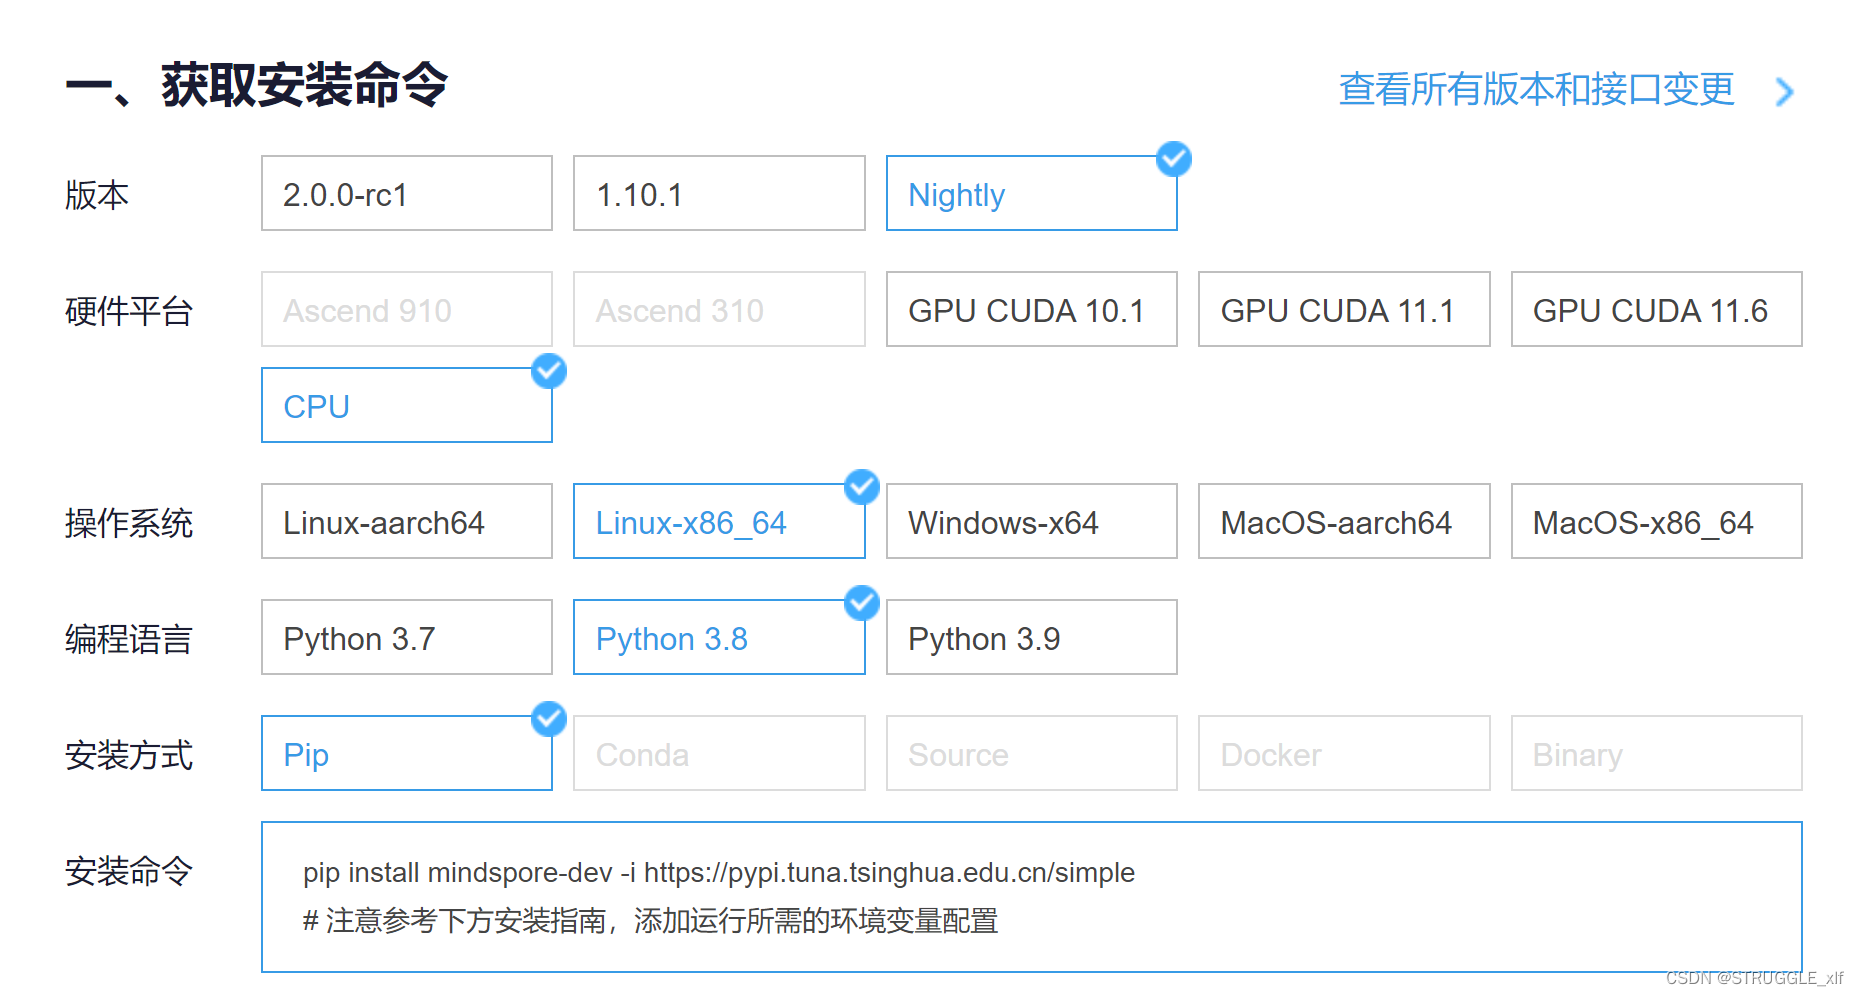Choose the CPU hardware platform

[407, 405]
